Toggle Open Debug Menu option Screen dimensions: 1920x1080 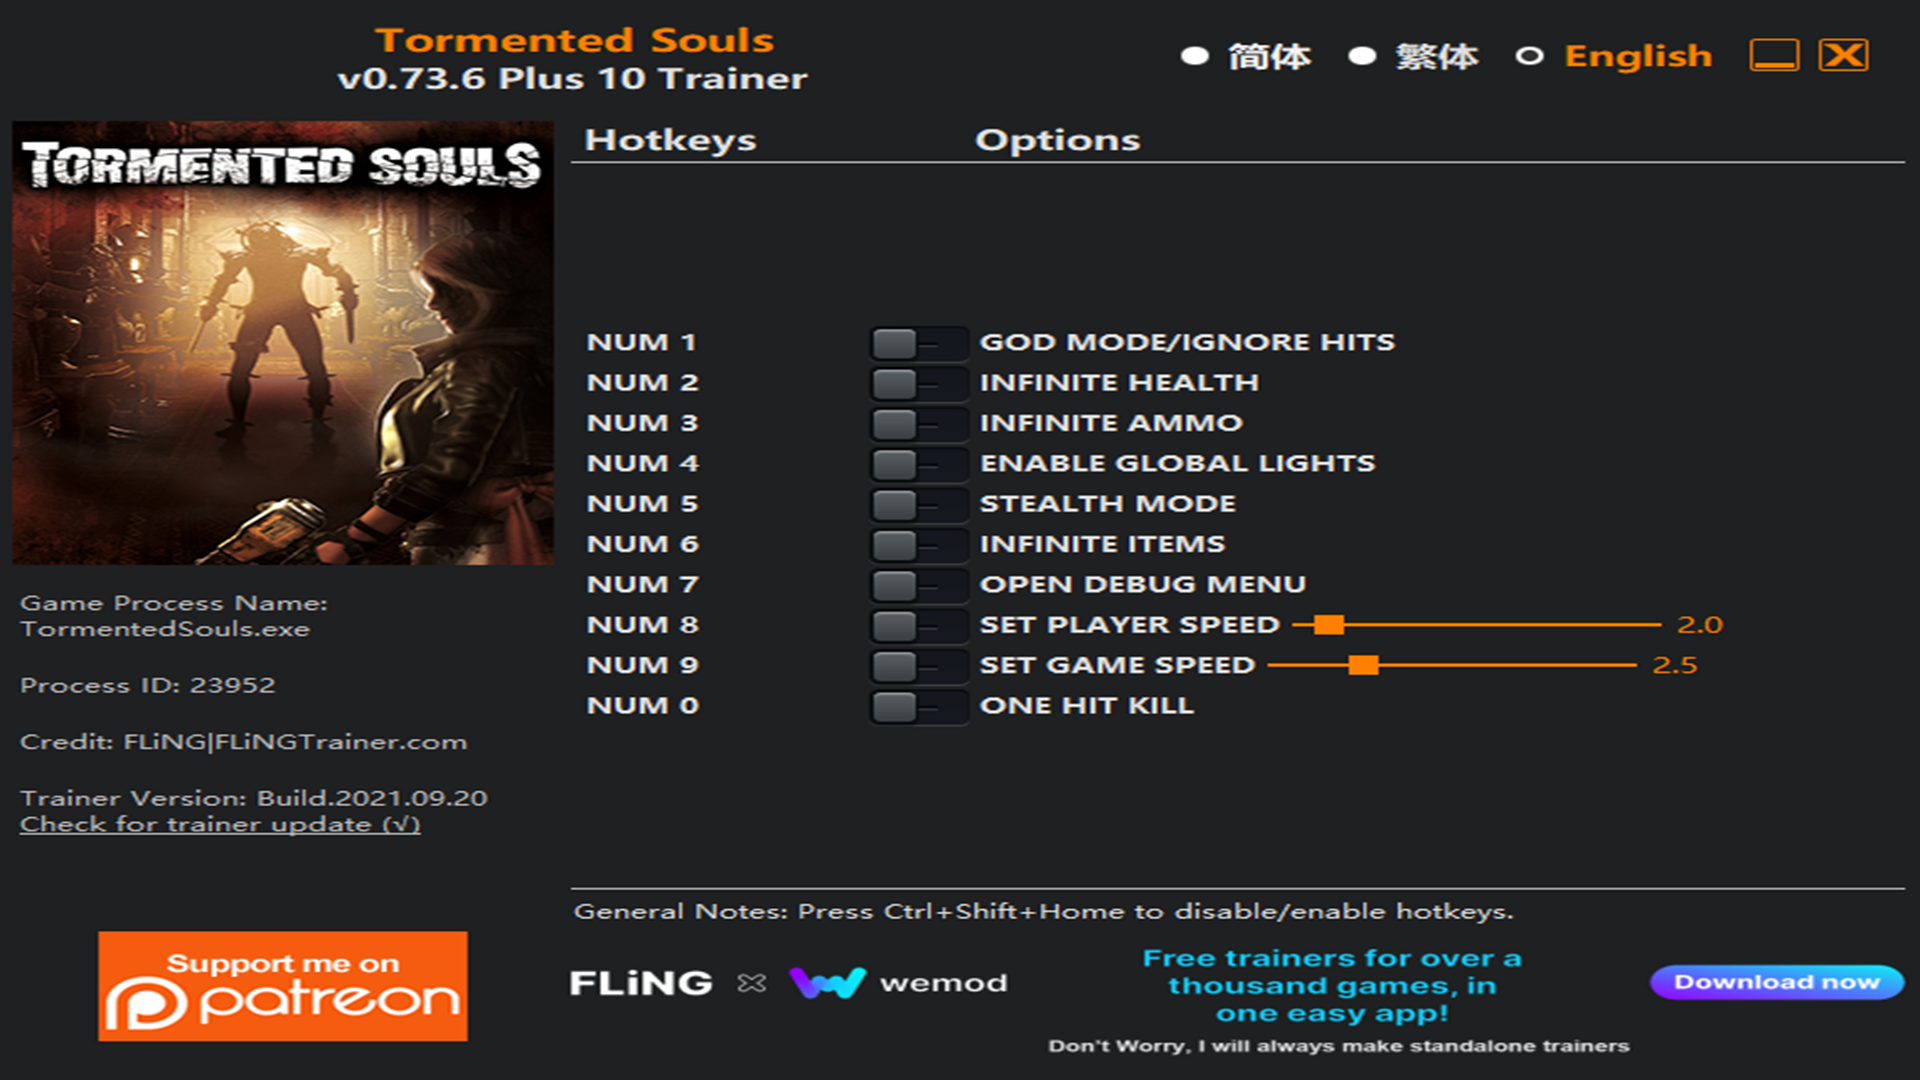coord(917,585)
